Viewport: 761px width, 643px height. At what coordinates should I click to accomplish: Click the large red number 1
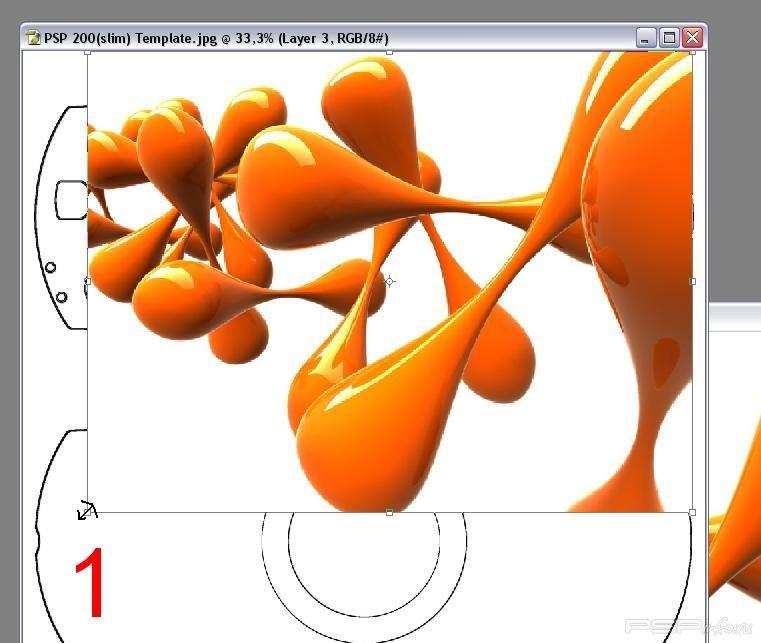(91, 587)
